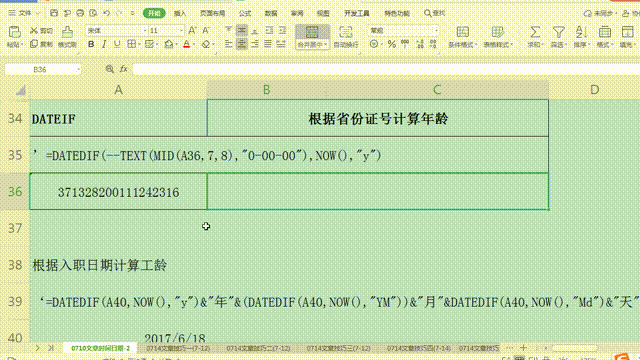Toggle top vertical alignment
Image resolution: width=640 pixels, height=360 pixels.
[229, 30]
